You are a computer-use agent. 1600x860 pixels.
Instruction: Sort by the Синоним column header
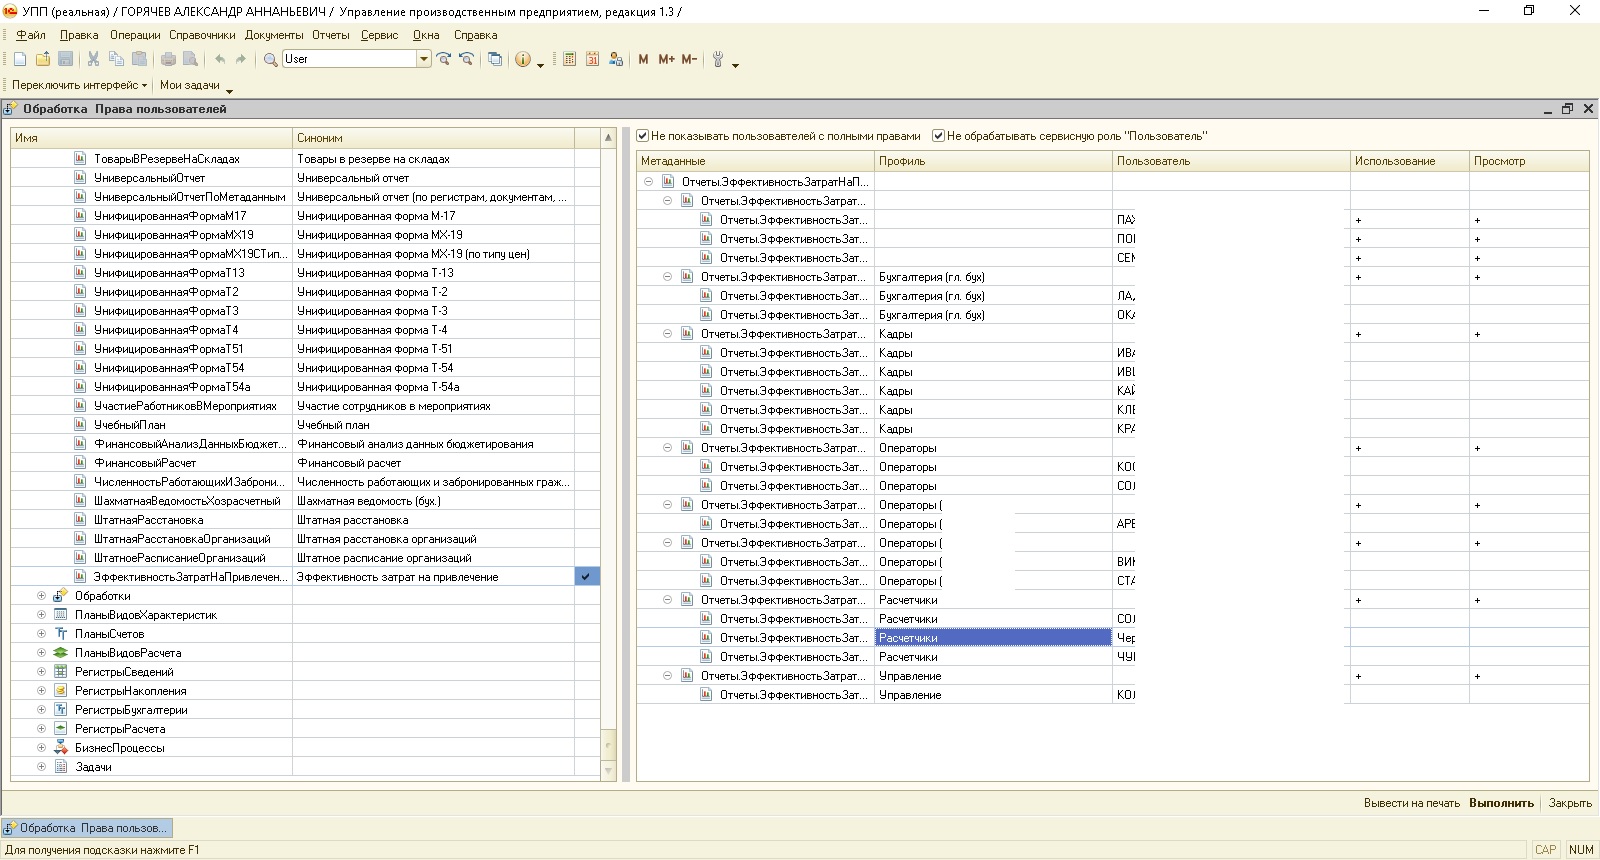tap(433, 138)
